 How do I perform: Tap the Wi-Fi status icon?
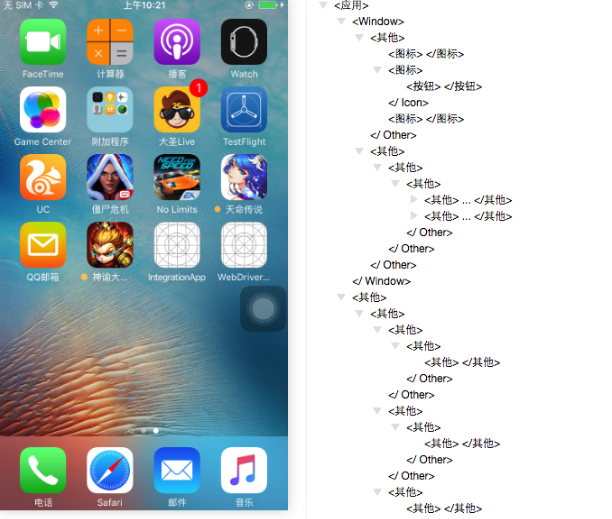[x=53, y=5]
